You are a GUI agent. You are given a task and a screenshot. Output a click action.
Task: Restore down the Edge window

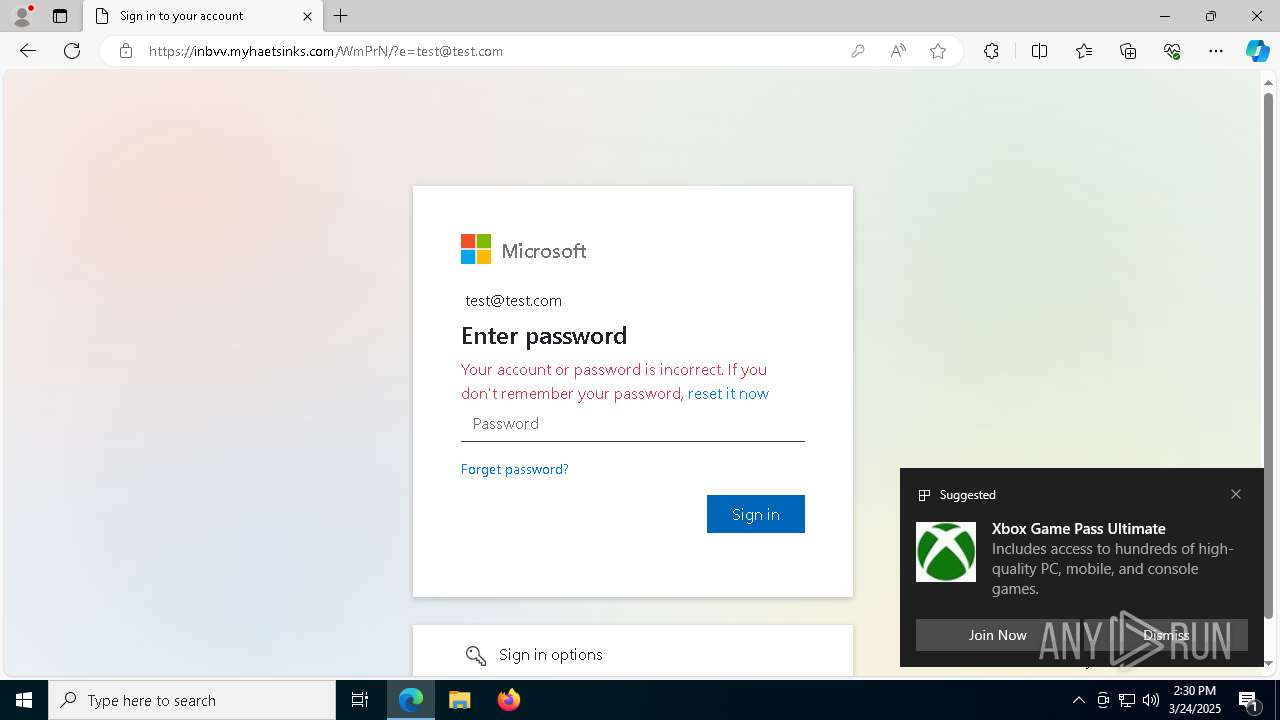pyautogui.click(x=1211, y=16)
